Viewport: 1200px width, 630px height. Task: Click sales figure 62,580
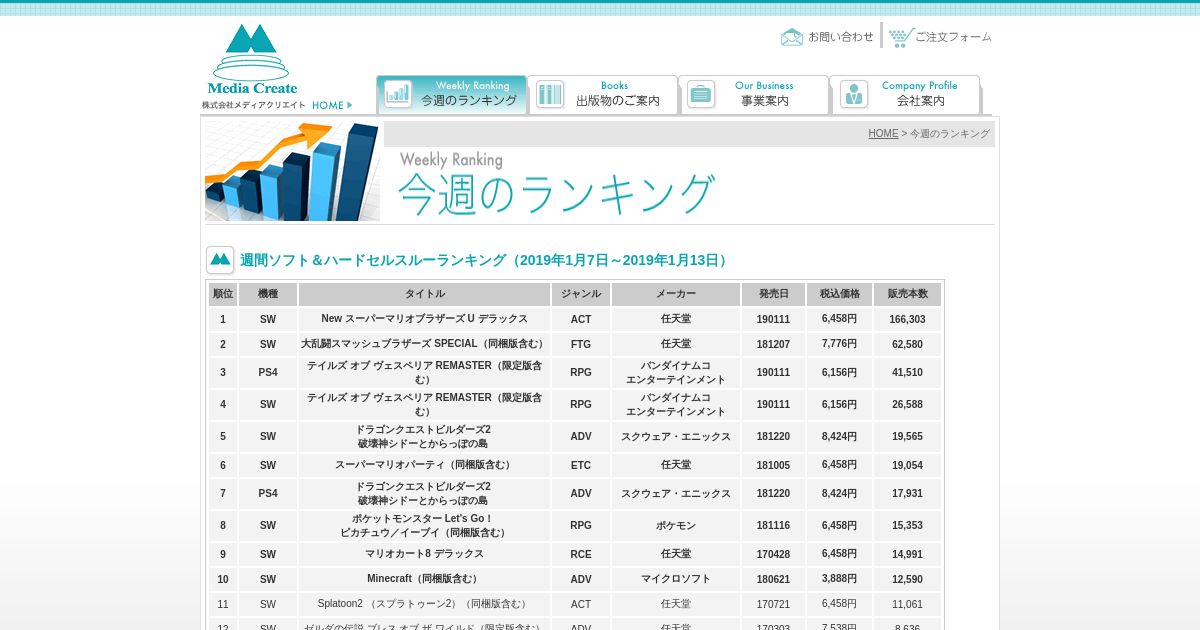point(908,344)
